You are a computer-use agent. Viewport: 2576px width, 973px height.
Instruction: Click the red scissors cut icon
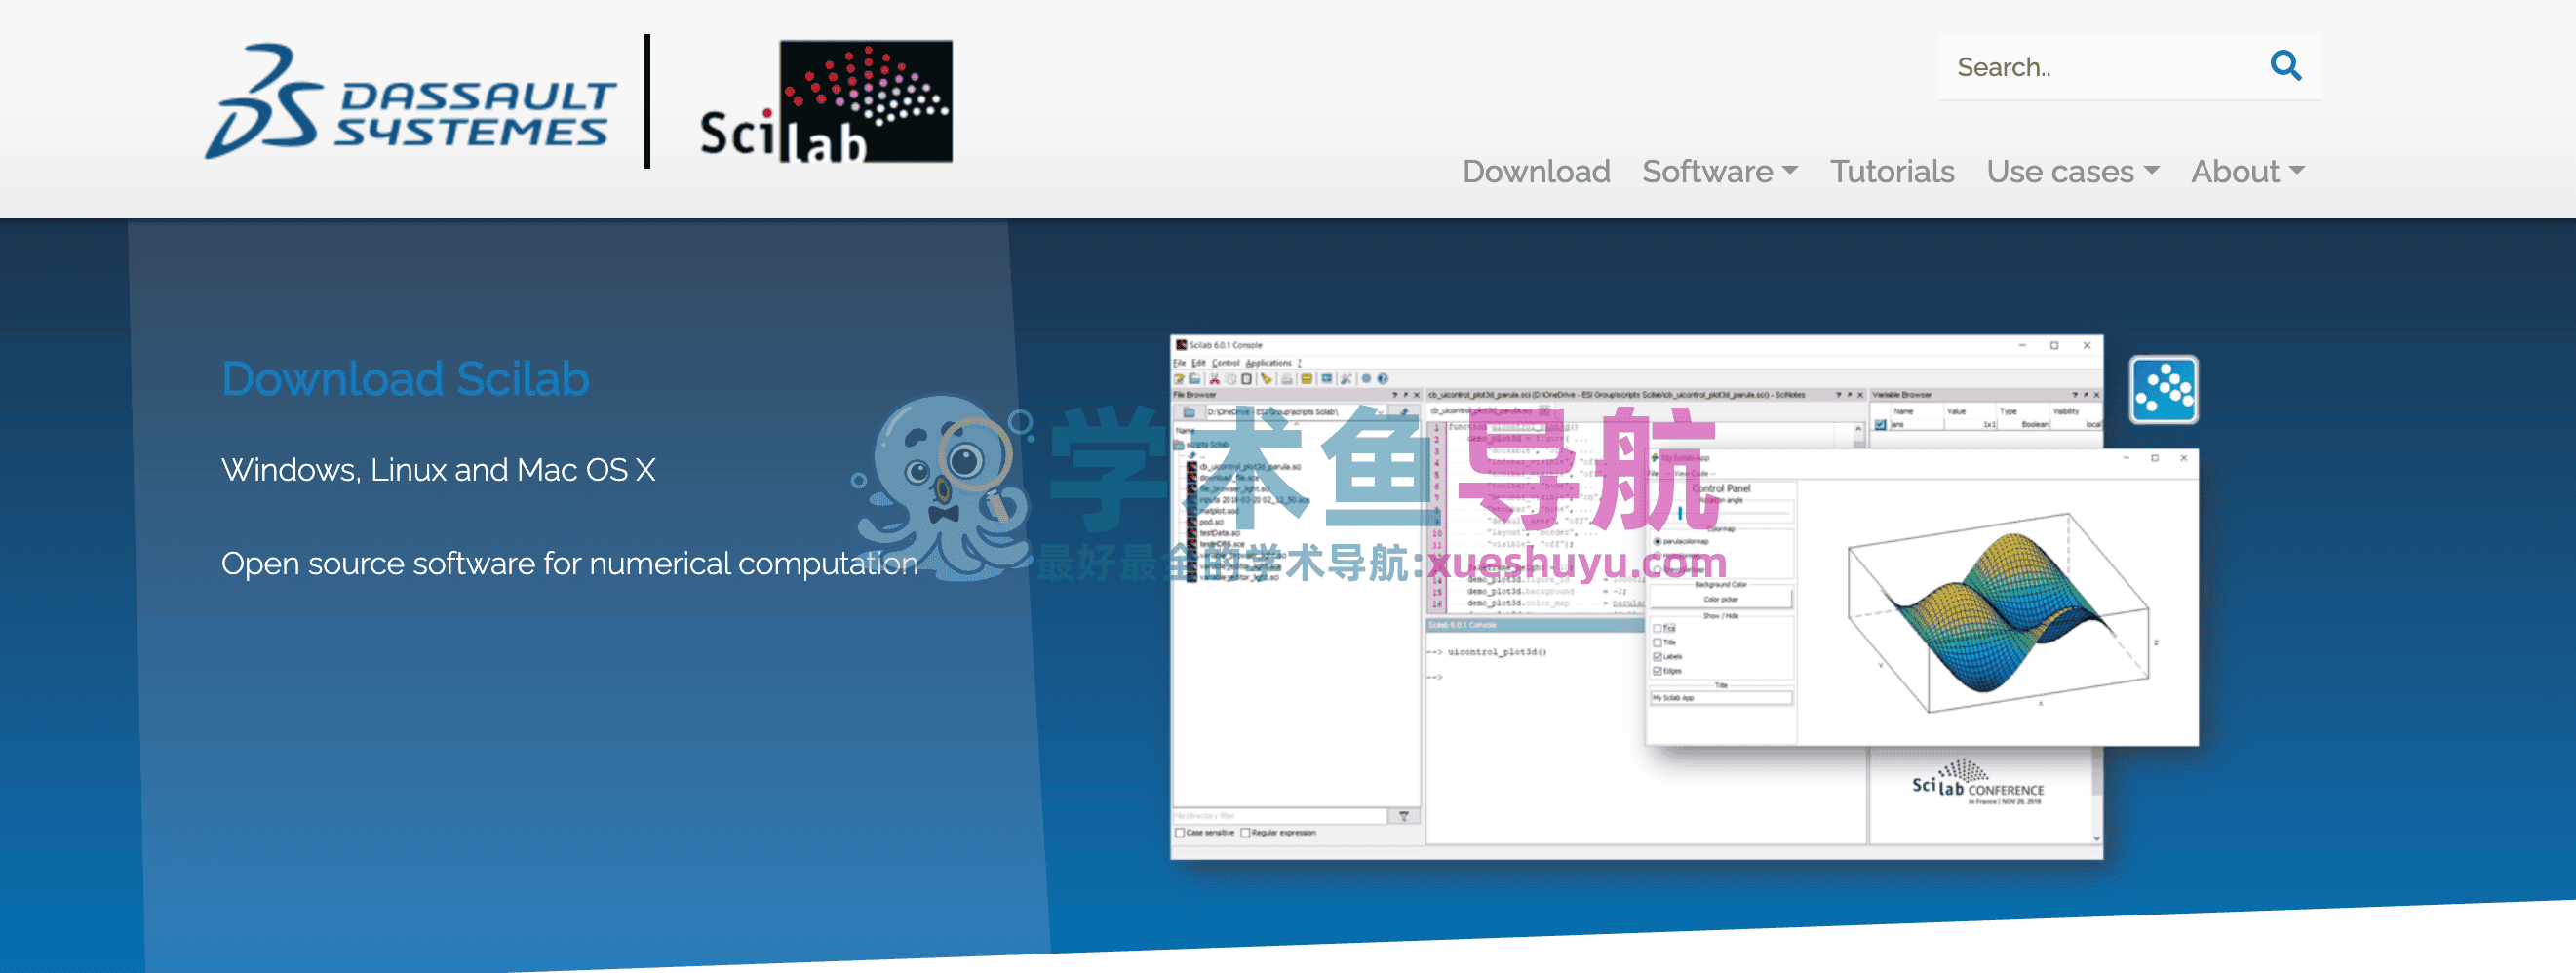(1214, 379)
